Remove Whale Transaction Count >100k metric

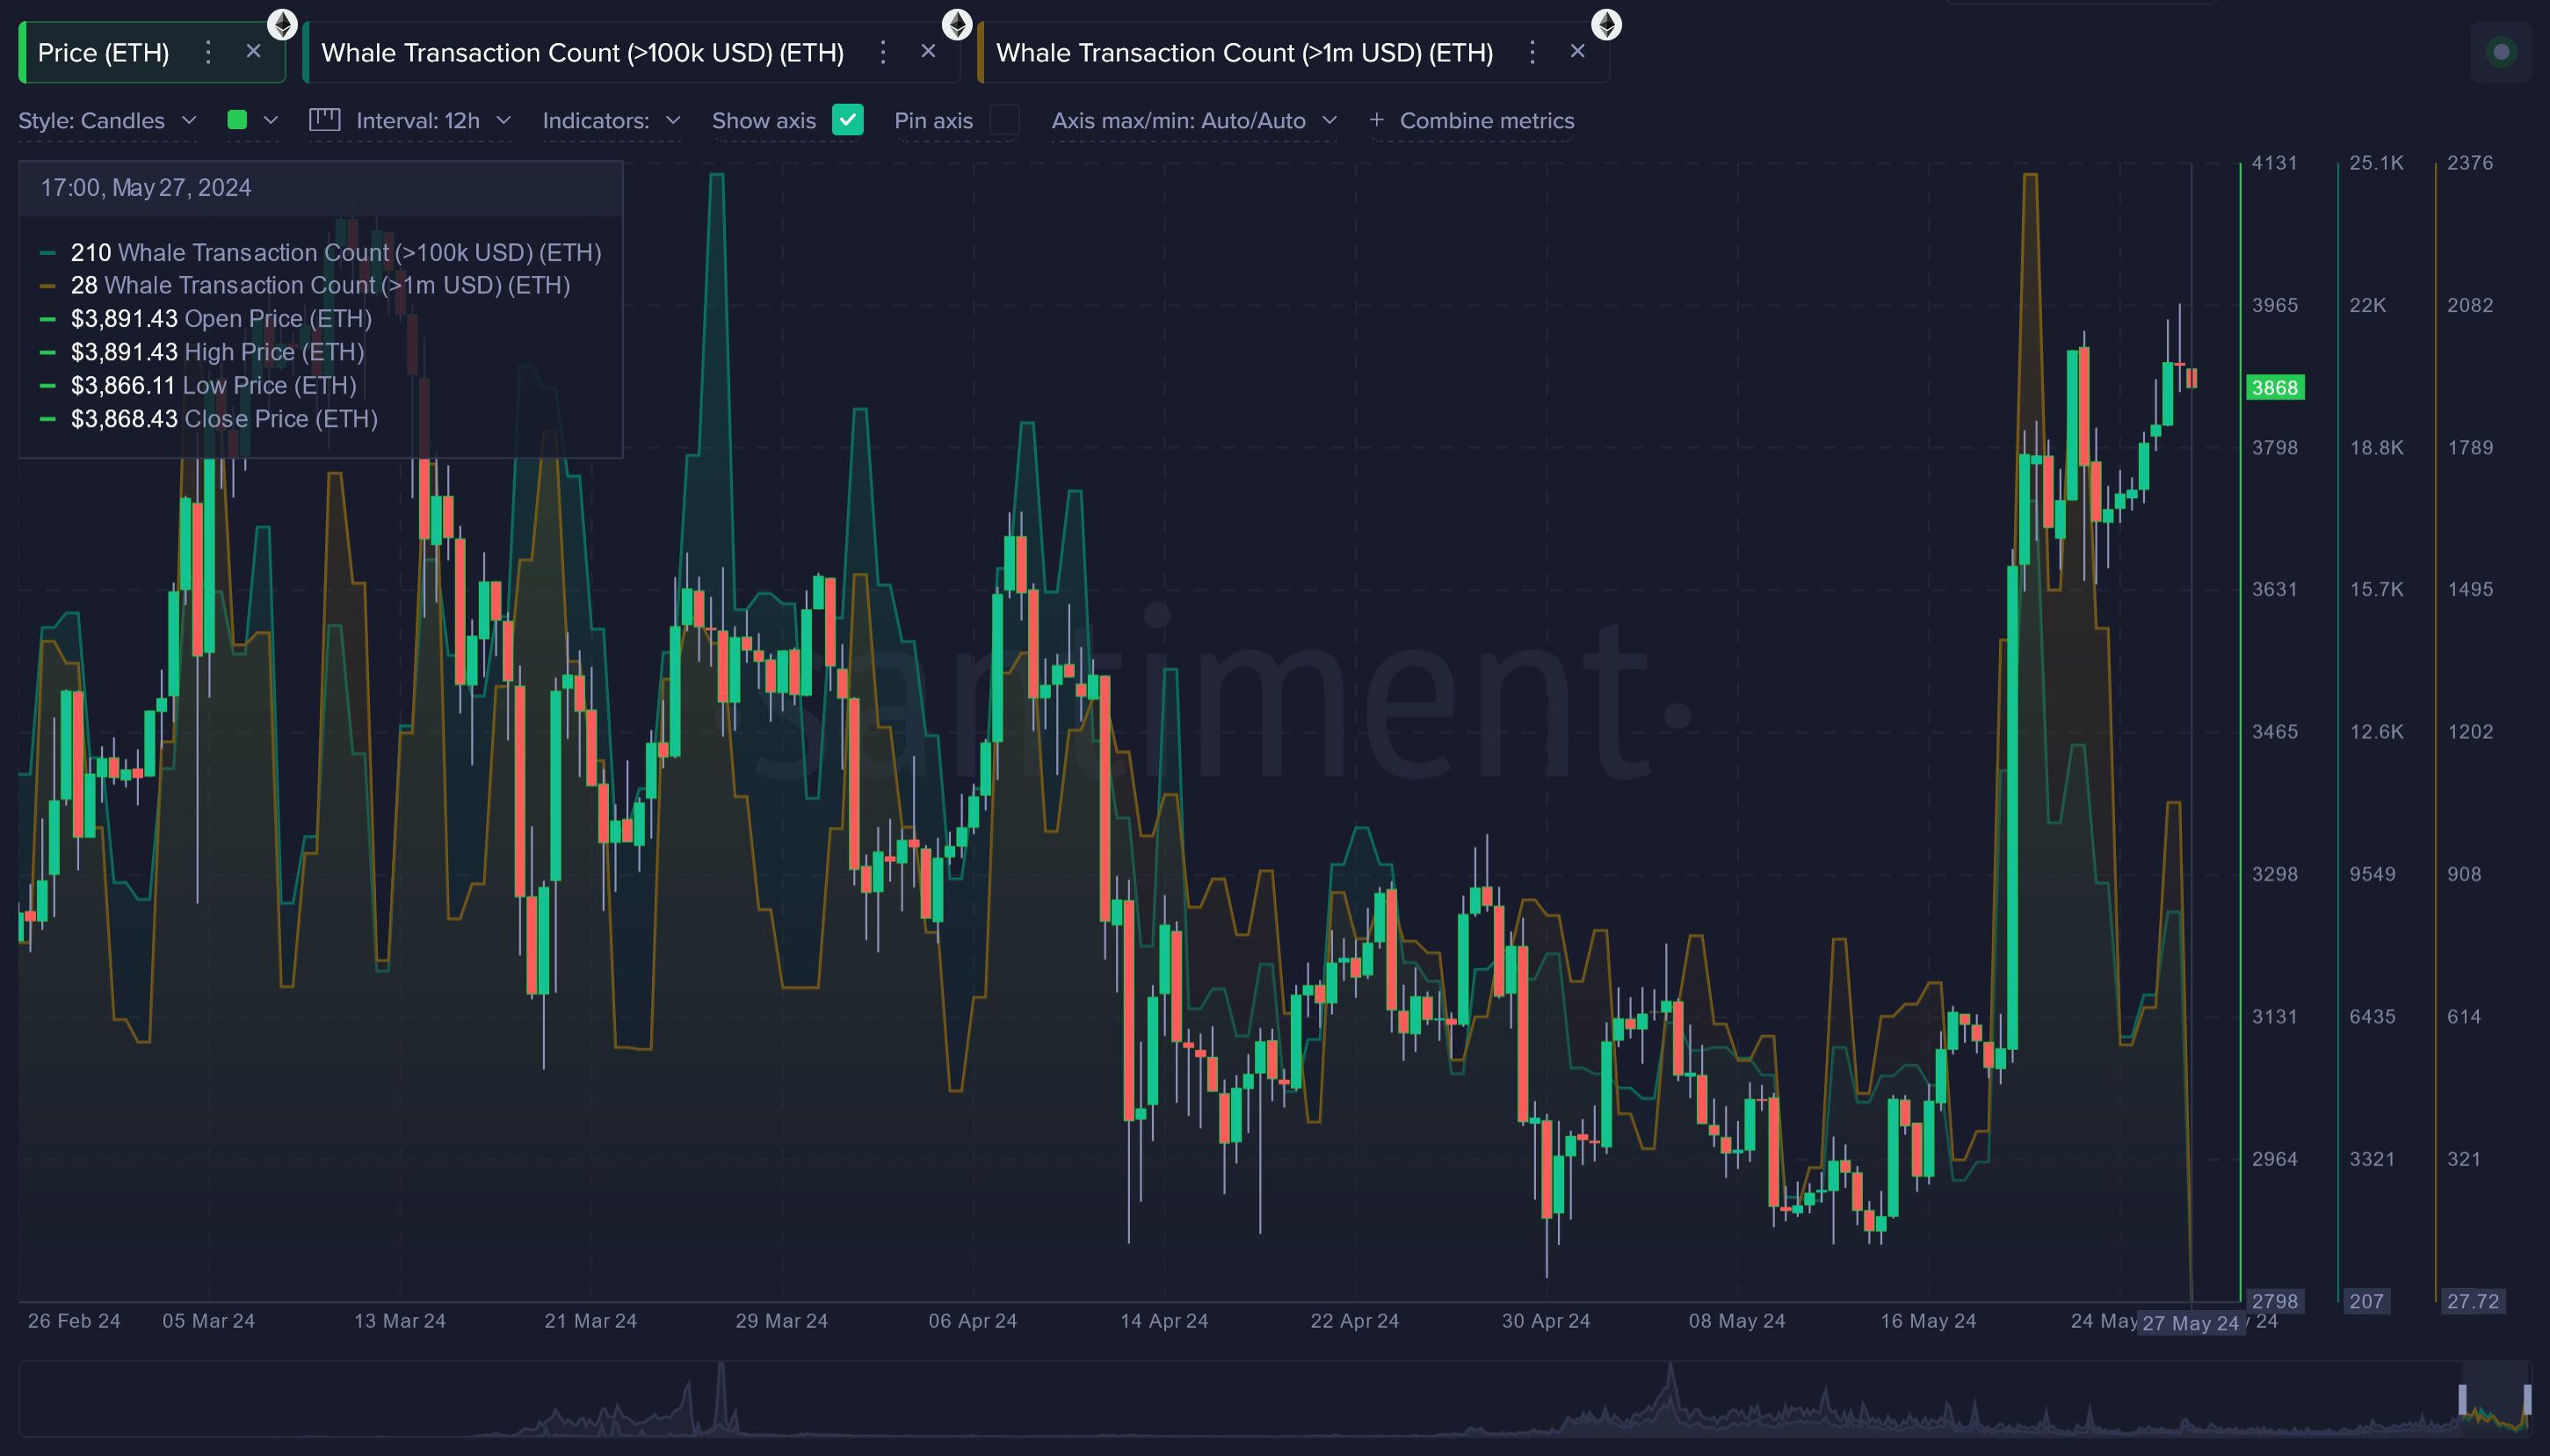(928, 51)
